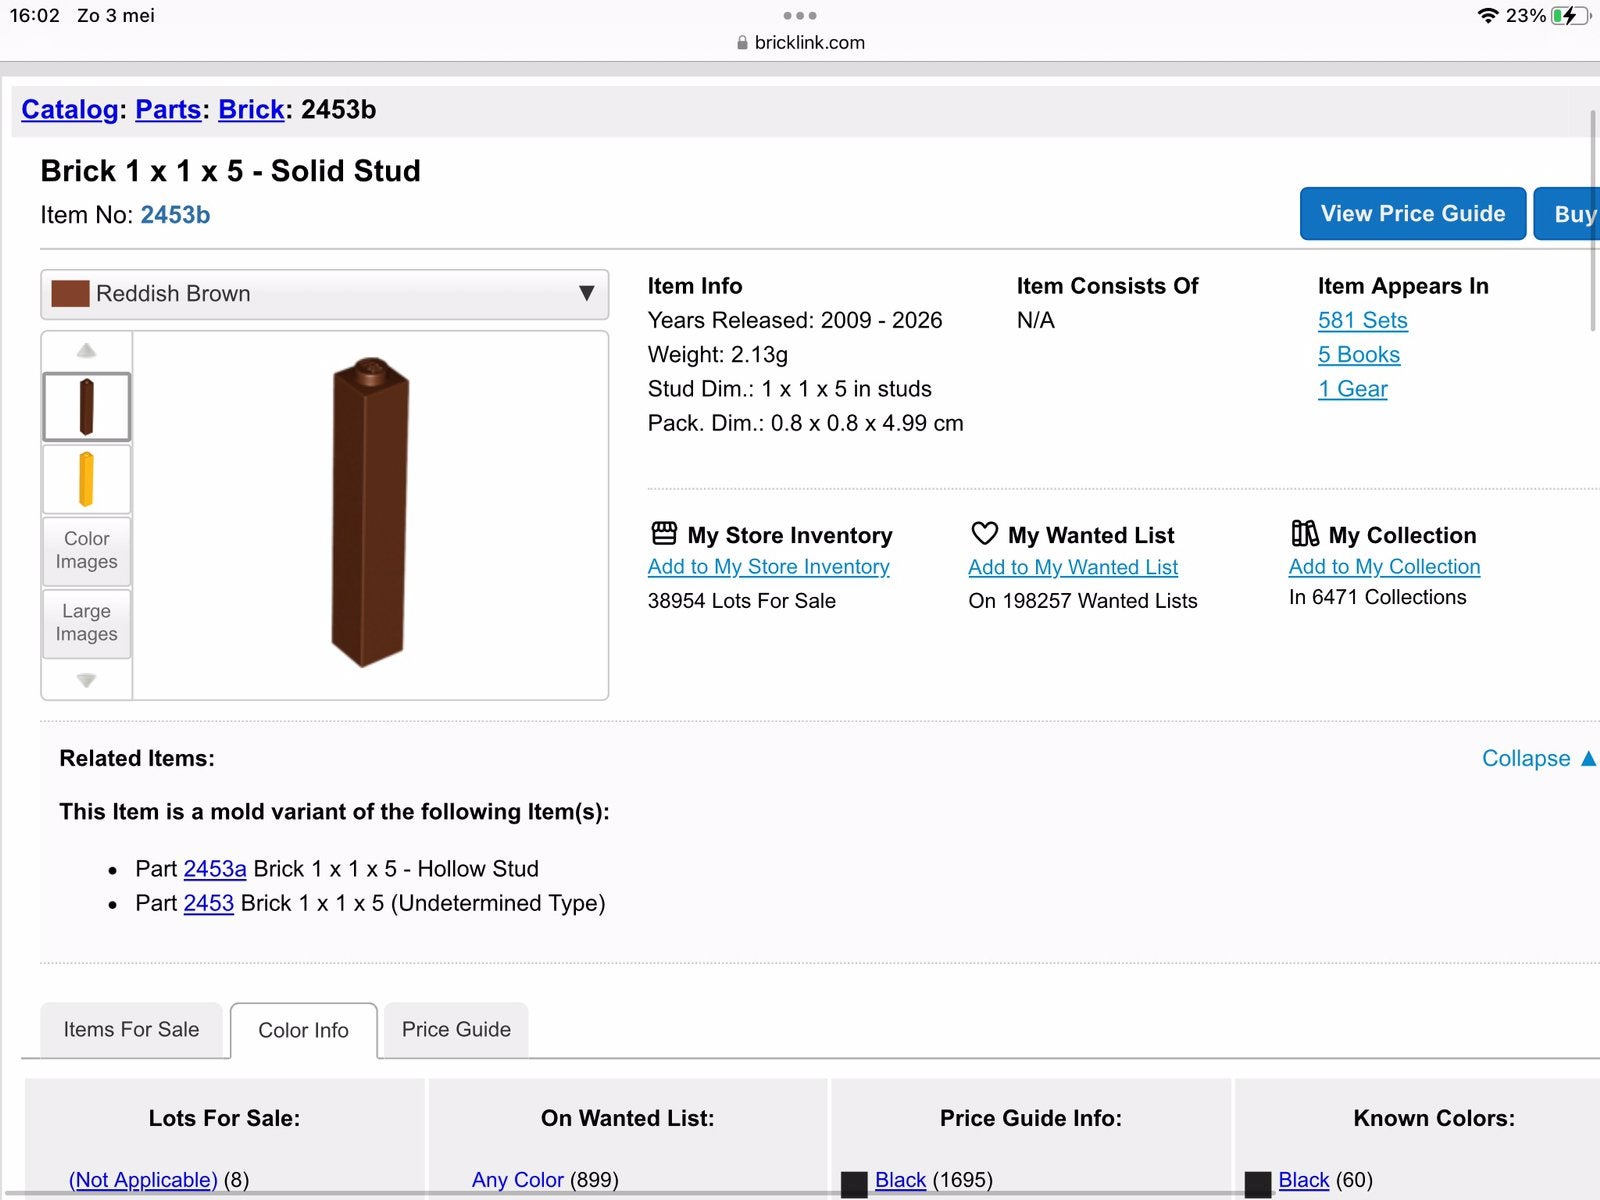
Task: Click the Any Color wanted list link
Action: (518, 1180)
